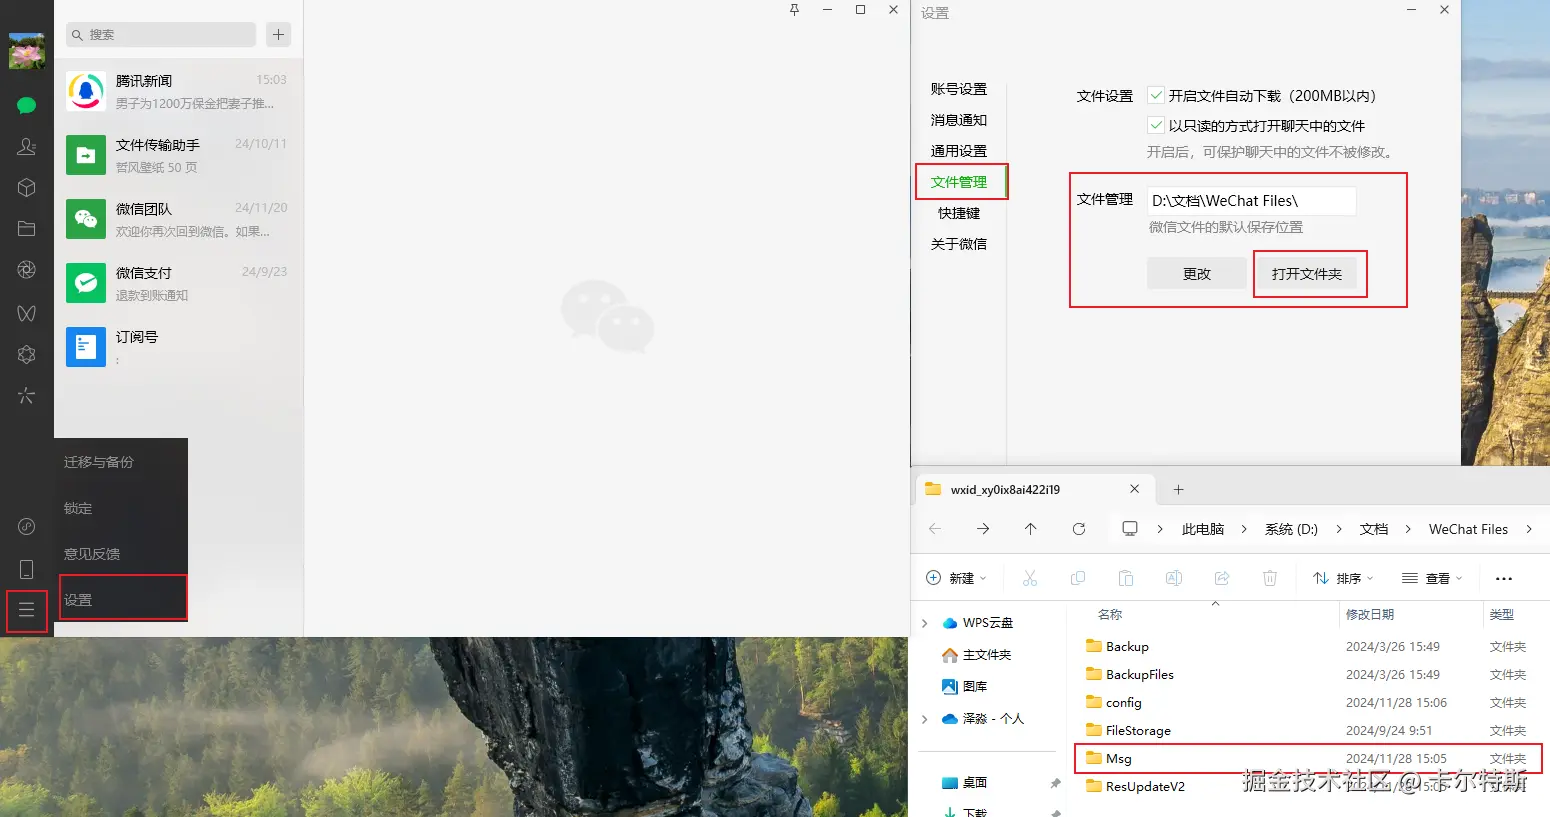Pin the WeChat window on top
Image resolution: width=1550 pixels, height=817 pixels.
794,10
